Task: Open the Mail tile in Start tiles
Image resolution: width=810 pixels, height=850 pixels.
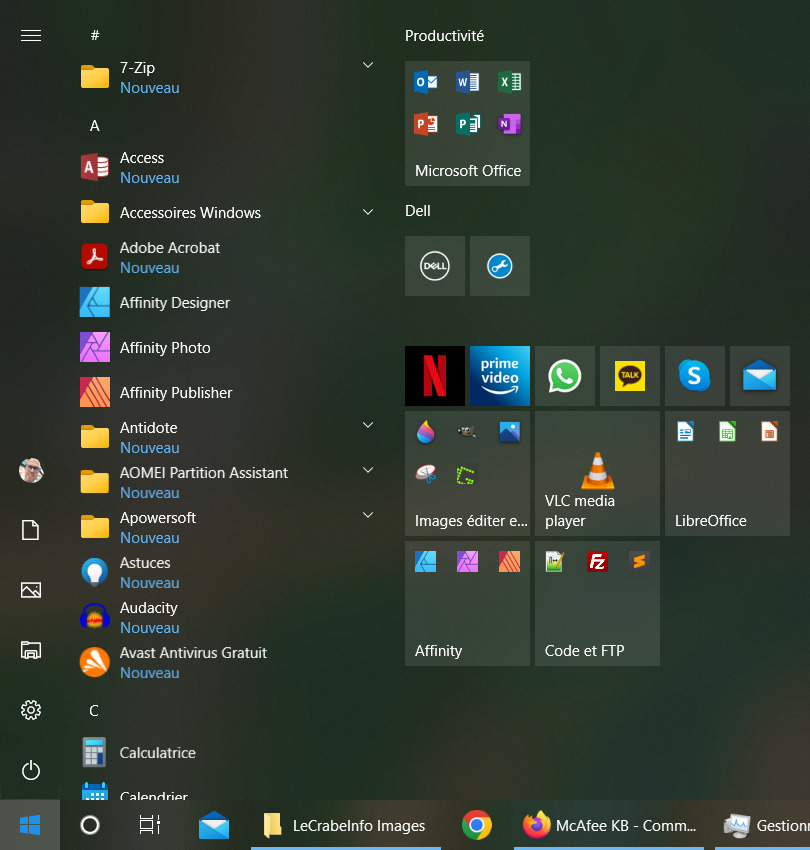Action: coord(760,376)
